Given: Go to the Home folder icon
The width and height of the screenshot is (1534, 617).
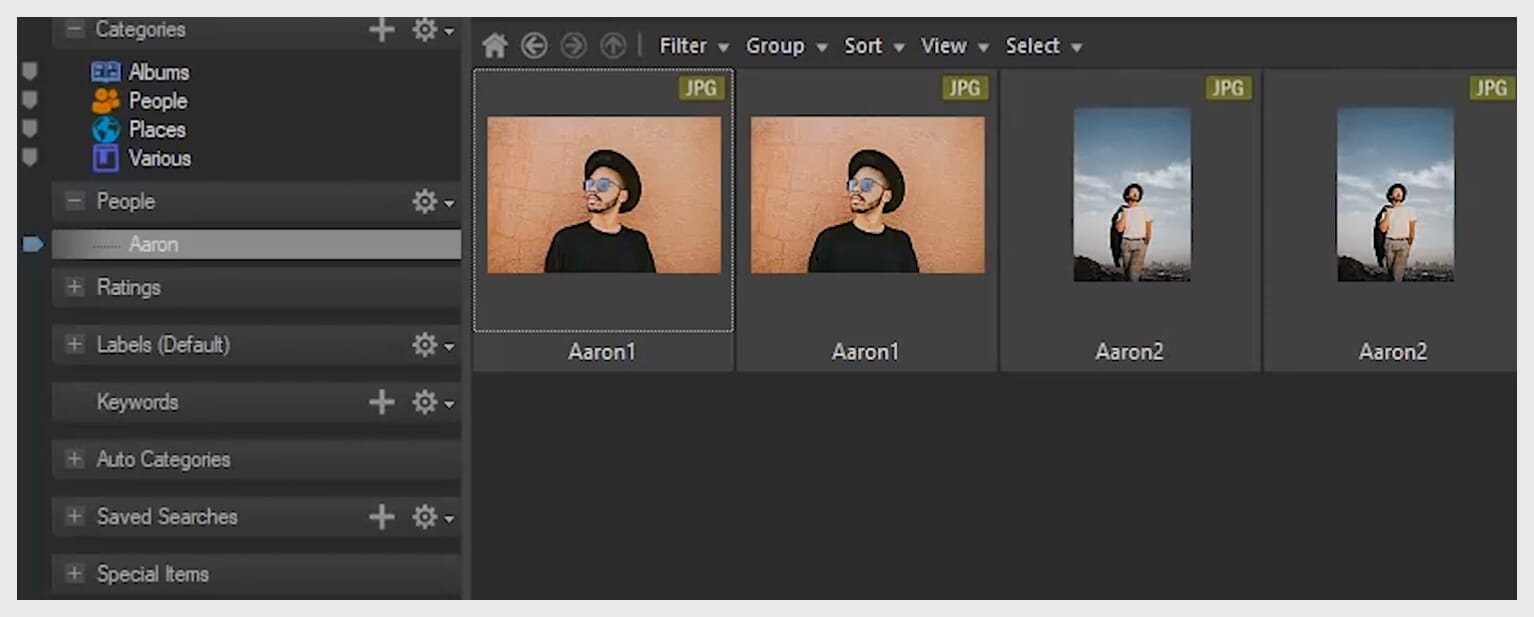Looking at the screenshot, I should coord(495,46).
